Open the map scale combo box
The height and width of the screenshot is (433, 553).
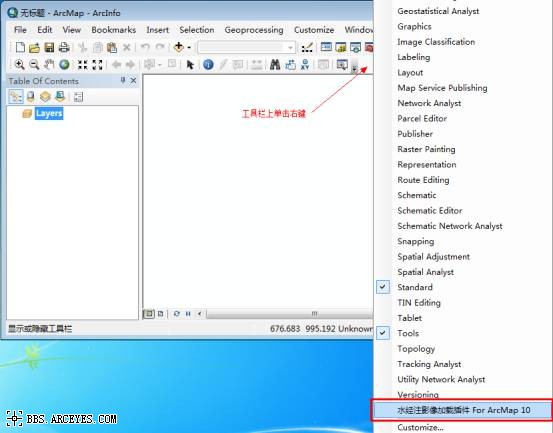point(247,47)
